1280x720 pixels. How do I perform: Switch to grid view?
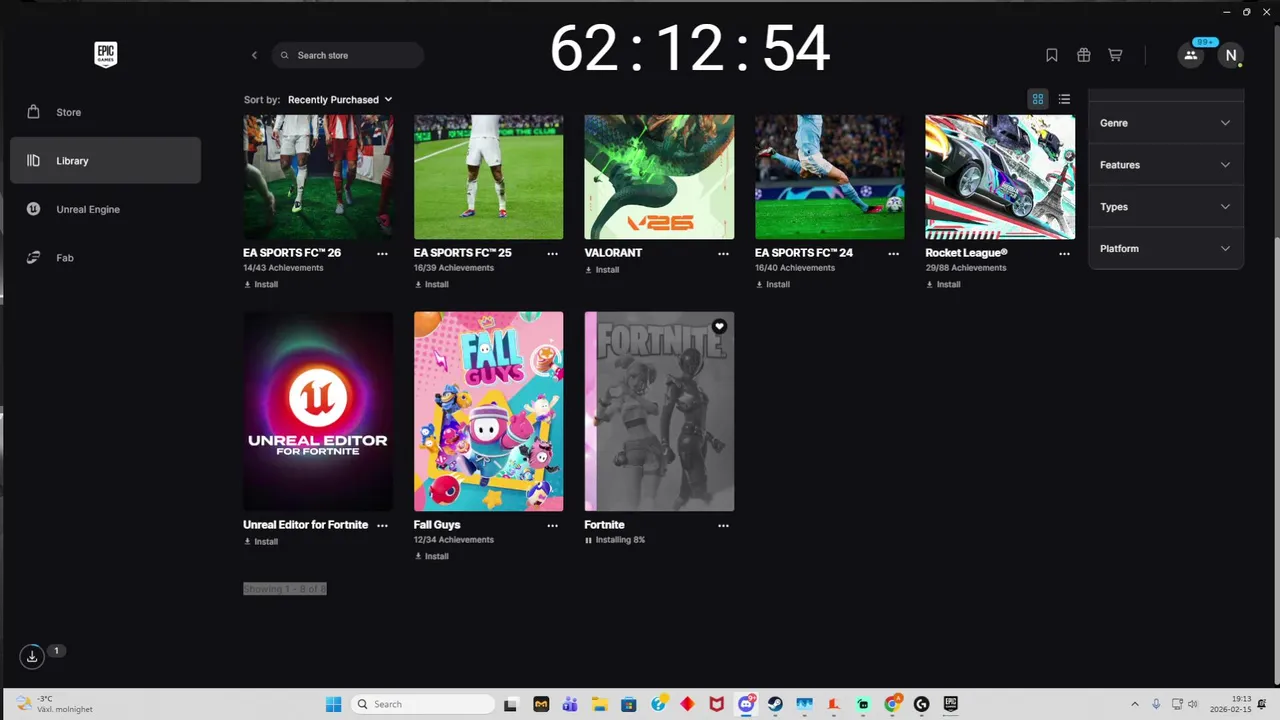pyautogui.click(x=1038, y=99)
